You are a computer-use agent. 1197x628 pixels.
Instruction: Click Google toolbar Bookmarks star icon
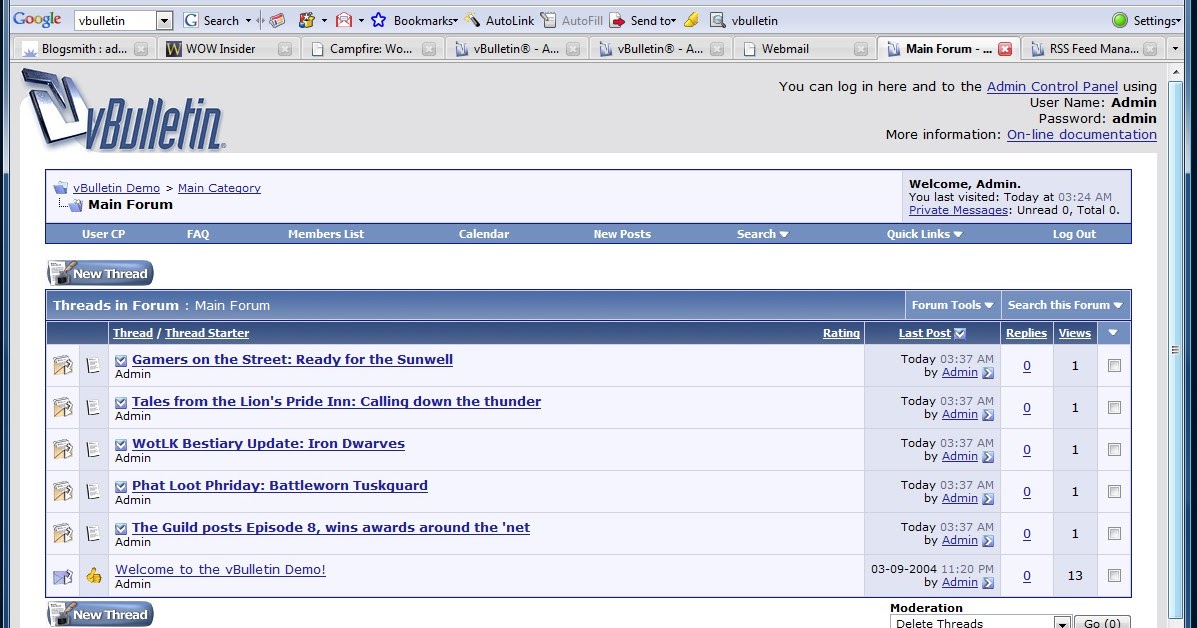pyautogui.click(x=379, y=21)
